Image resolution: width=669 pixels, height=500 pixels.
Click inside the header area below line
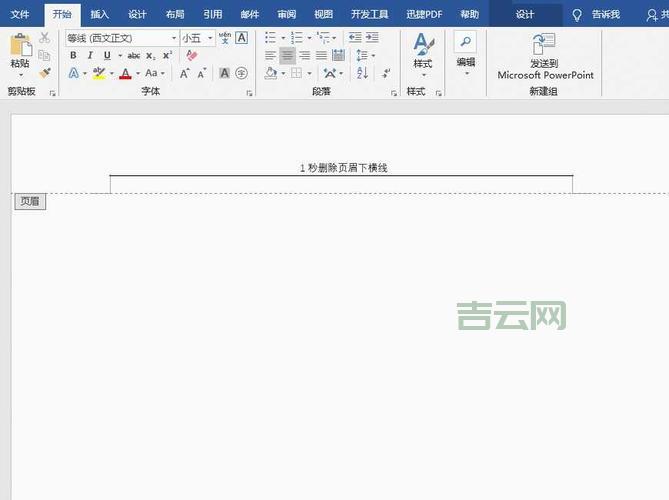click(341, 184)
